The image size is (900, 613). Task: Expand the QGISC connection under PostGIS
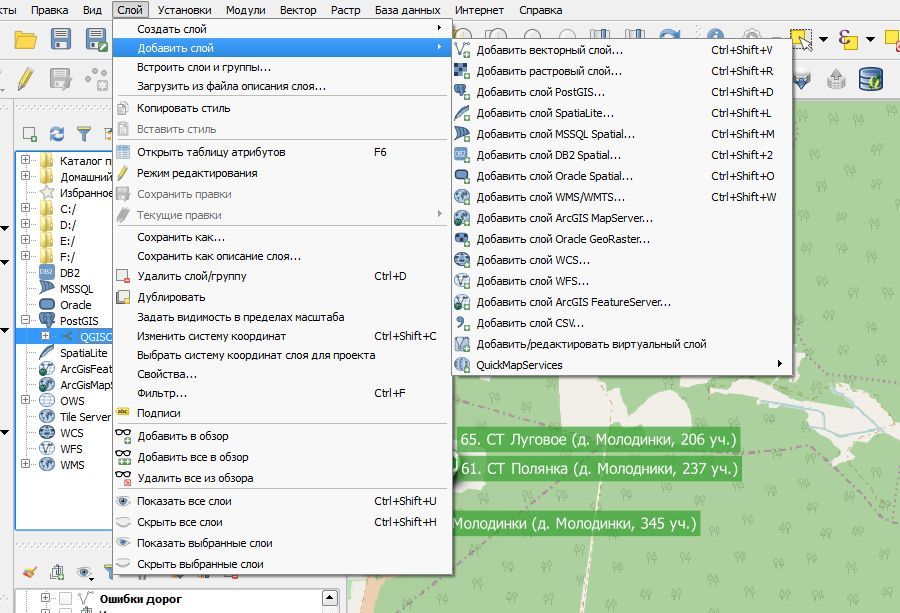coord(45,335)
